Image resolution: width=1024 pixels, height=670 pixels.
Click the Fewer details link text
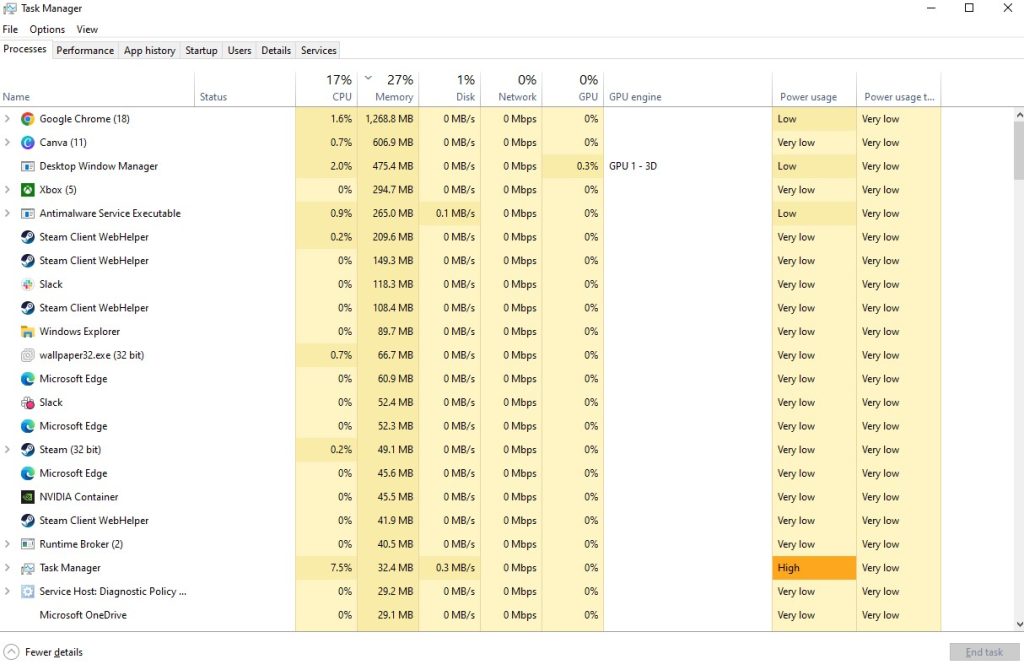tap(54, 652)
